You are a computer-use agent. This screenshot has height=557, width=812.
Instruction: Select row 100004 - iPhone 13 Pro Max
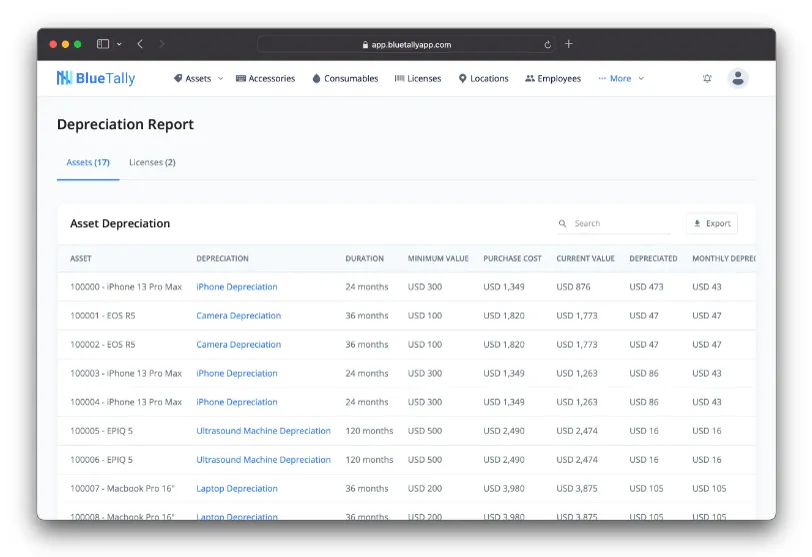[407, 402]
